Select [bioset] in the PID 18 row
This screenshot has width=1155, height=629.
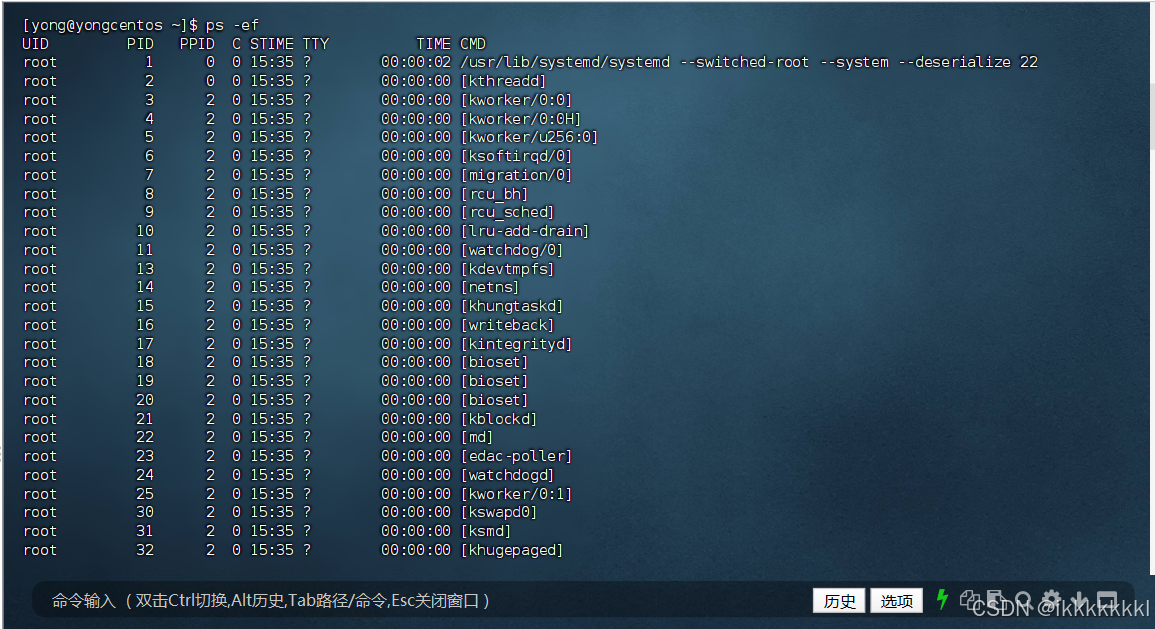[x=495, y=362]
